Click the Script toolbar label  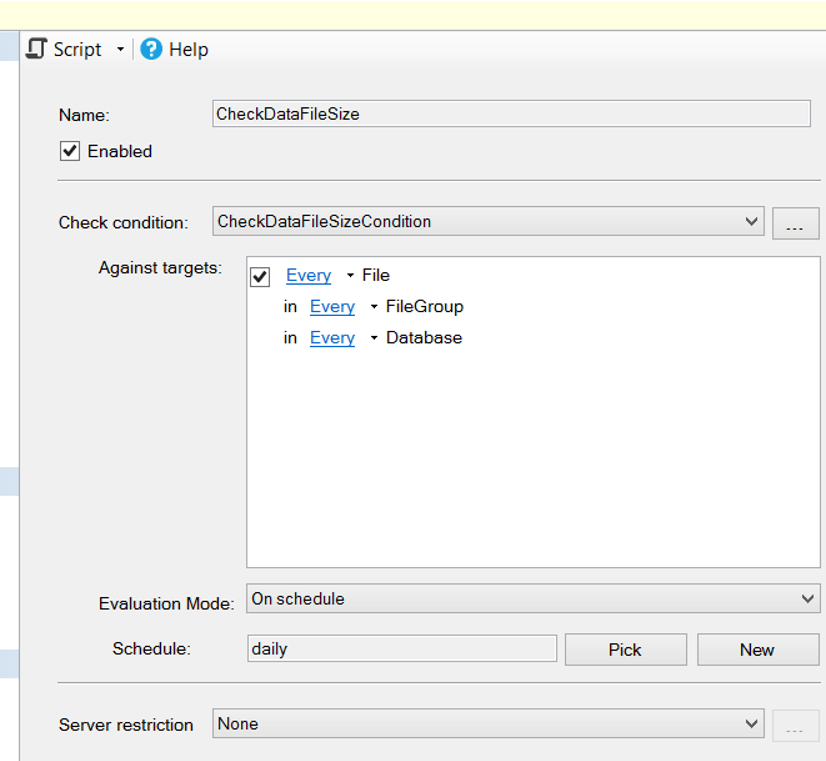tap(77, 50)
